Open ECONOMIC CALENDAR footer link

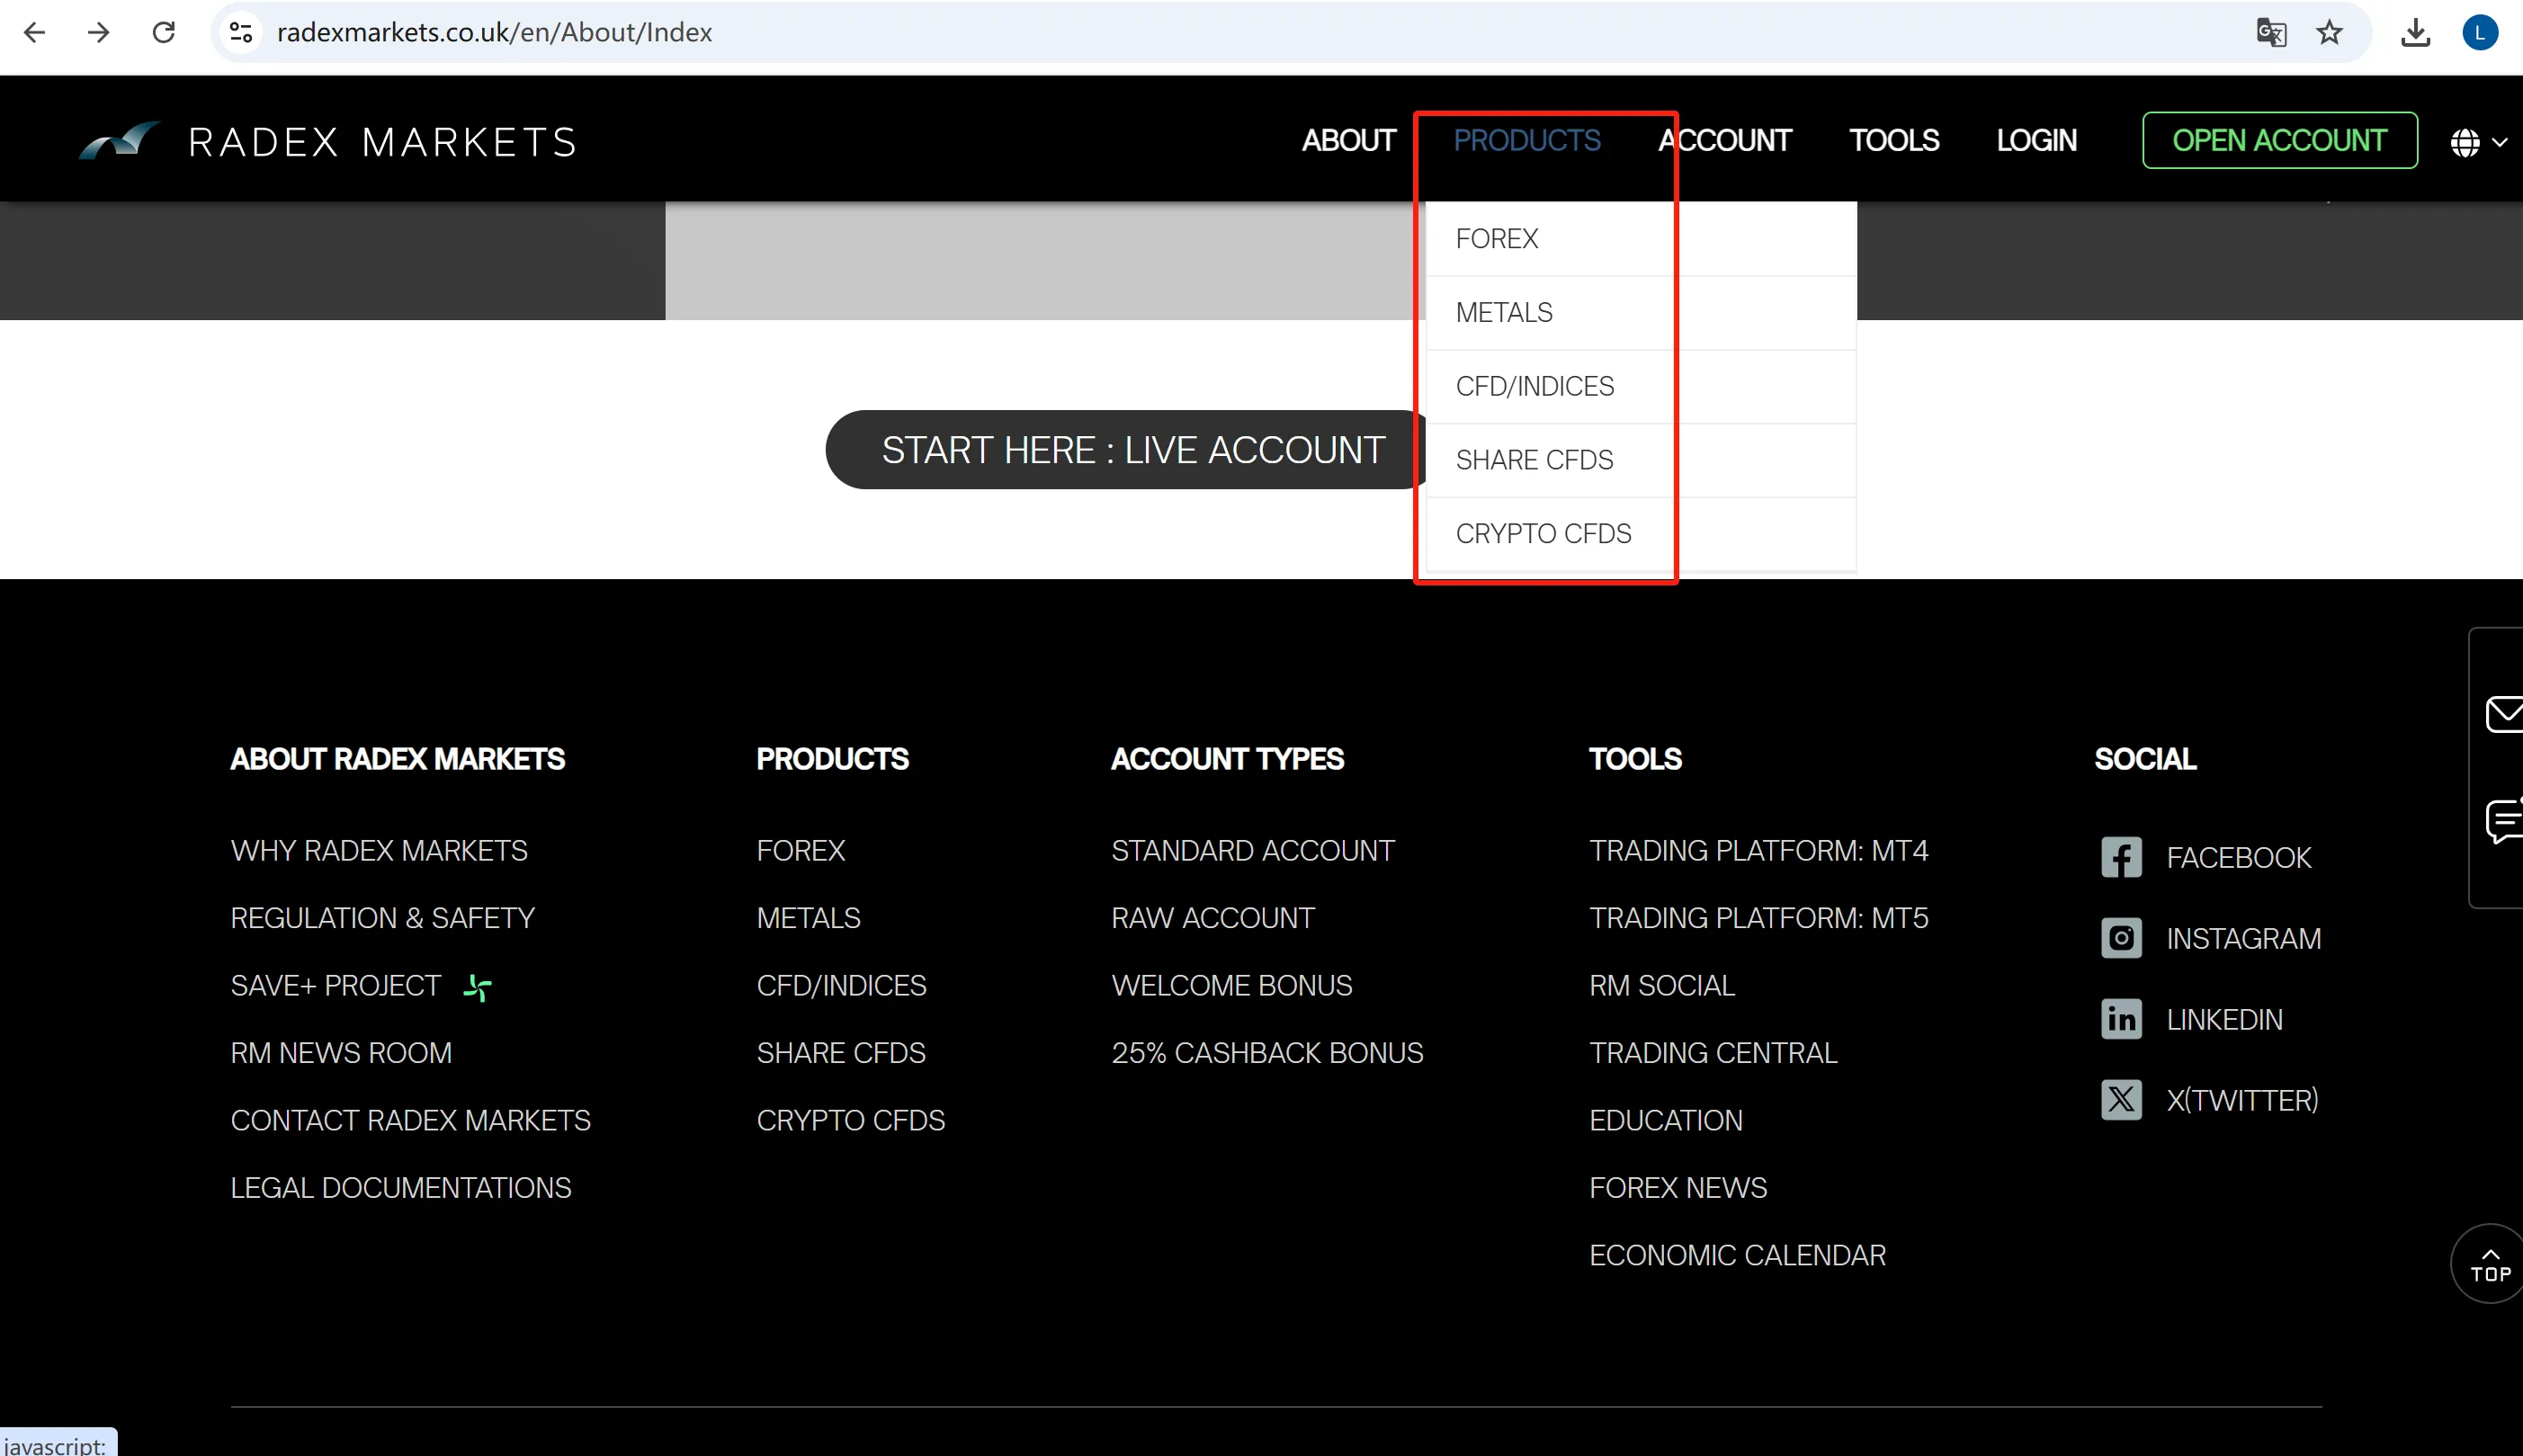[x=1737, y=1256]
